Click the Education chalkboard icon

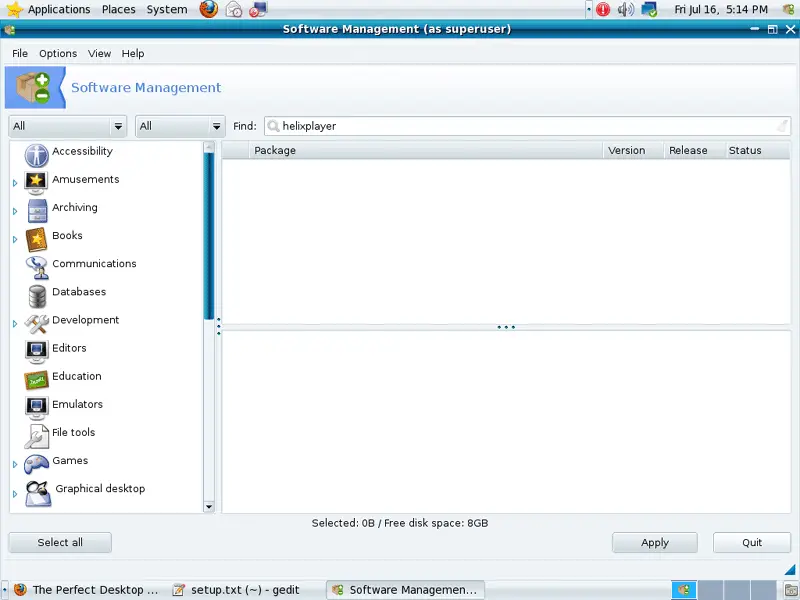36,380
